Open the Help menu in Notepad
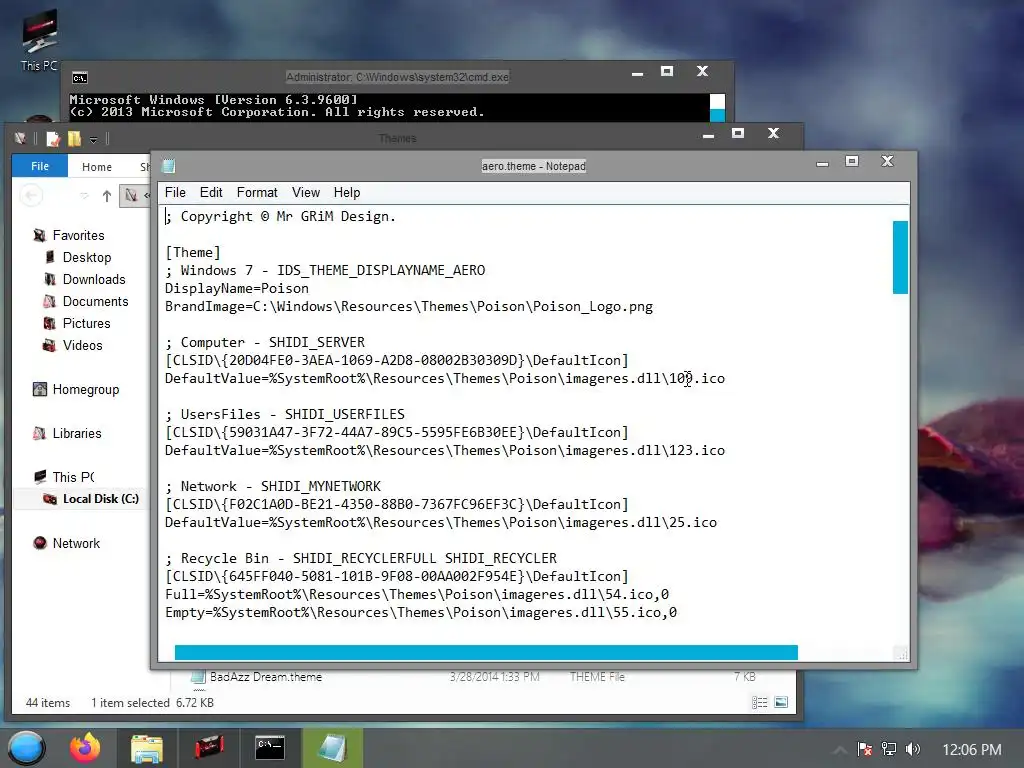The image size is (1024, 768). click(347, 193)
